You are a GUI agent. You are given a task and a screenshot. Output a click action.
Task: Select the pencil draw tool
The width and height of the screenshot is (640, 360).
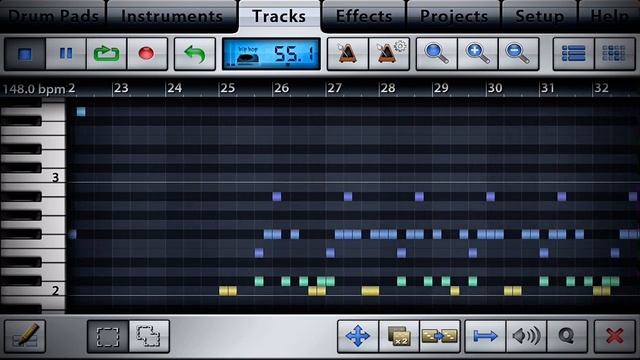[25, 336]
